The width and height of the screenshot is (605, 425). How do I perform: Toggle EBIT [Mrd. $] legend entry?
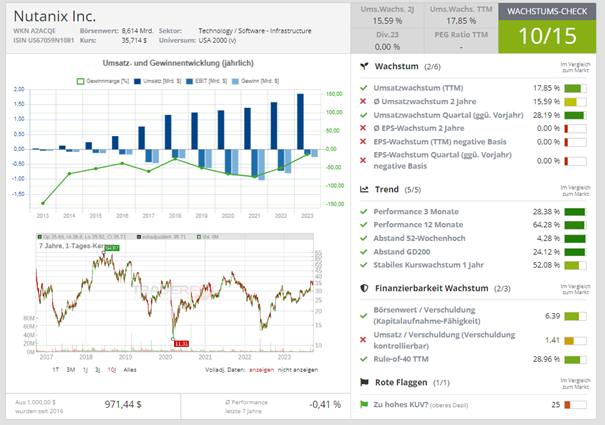pyautogui.click(x=206, y=81)
